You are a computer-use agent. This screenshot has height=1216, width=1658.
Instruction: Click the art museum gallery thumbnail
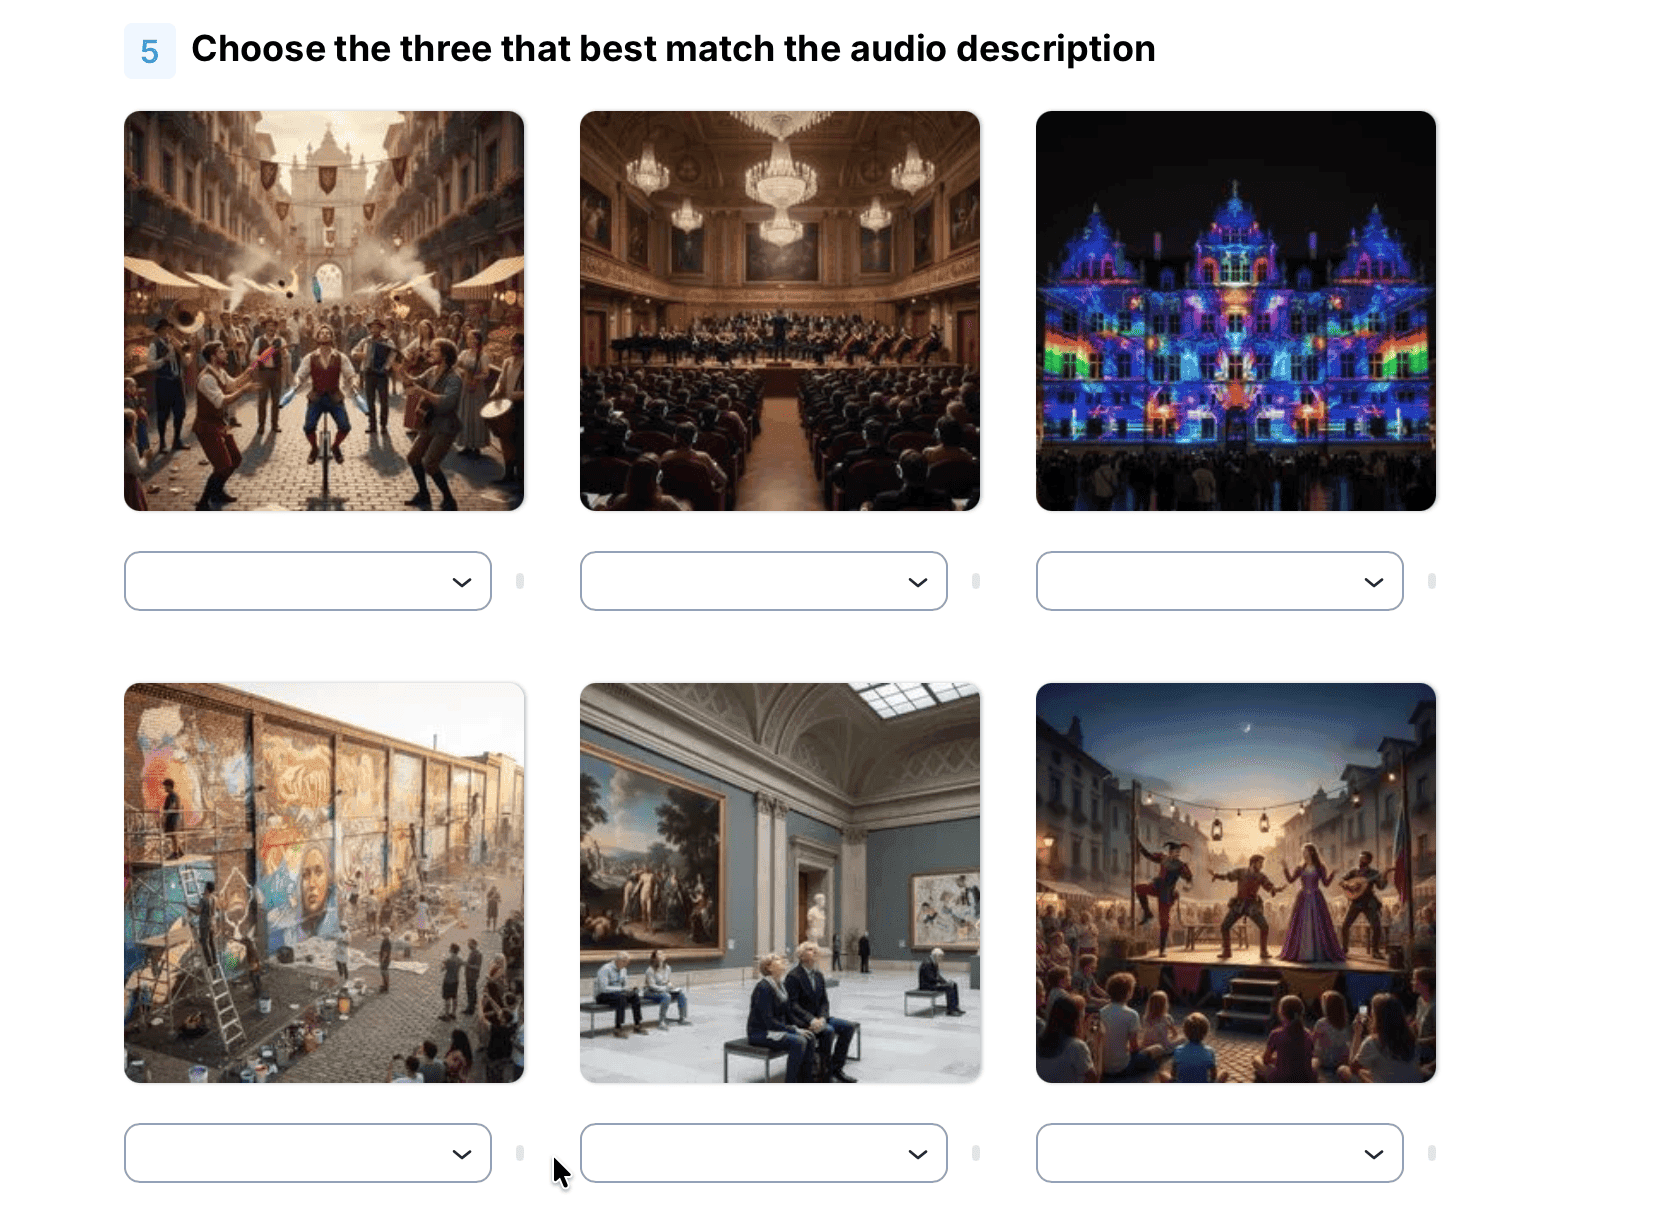click(x=780, y=883)
